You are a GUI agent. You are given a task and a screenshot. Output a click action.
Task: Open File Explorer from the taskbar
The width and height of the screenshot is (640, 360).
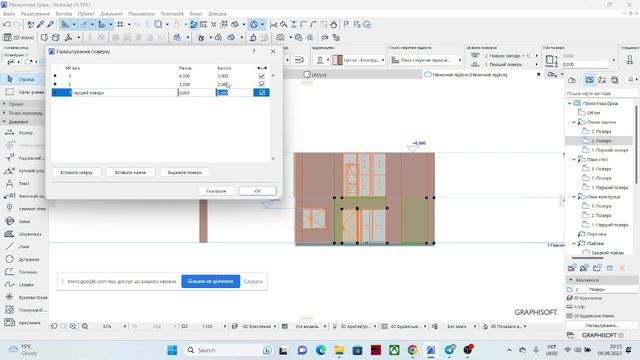coord(339,350)
